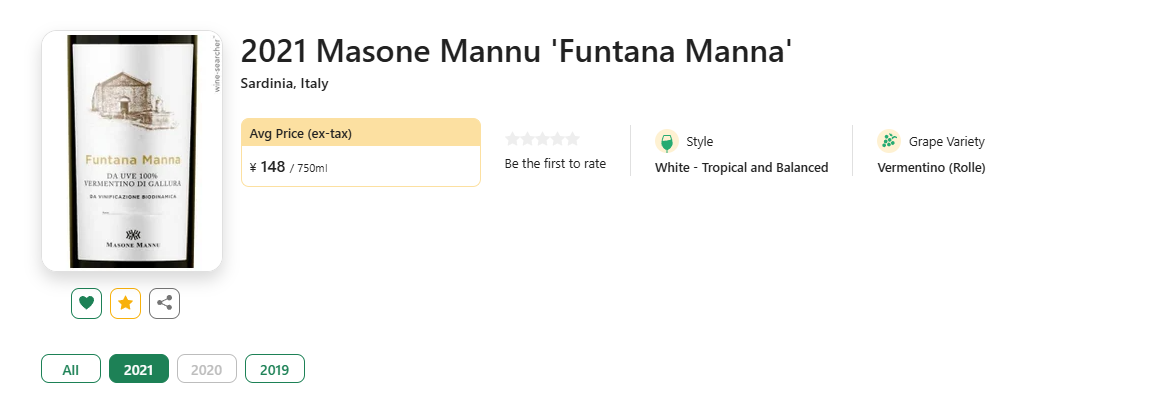Click the green heart favorite icon
The image size is (1157, 401).
[x=86, y=303]
